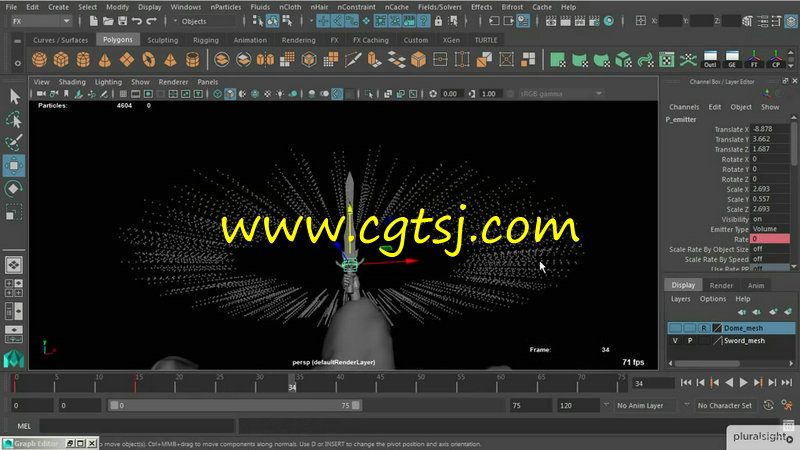This screenshot has height=450, width=800.
Task: Click the save scene icon
Action: tap(122, 21)
